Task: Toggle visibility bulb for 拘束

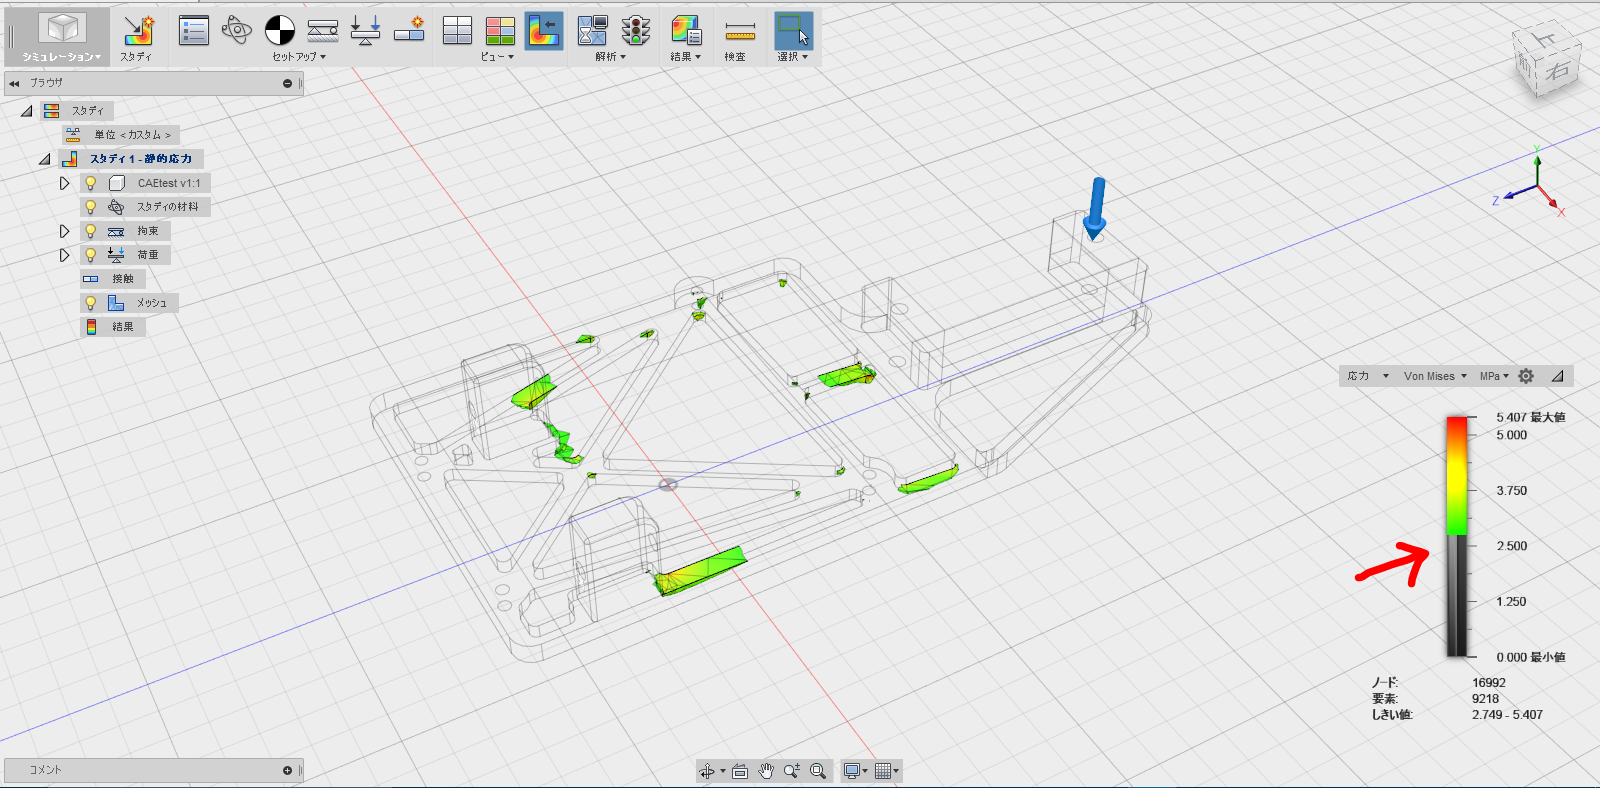Action: (91, 231)
